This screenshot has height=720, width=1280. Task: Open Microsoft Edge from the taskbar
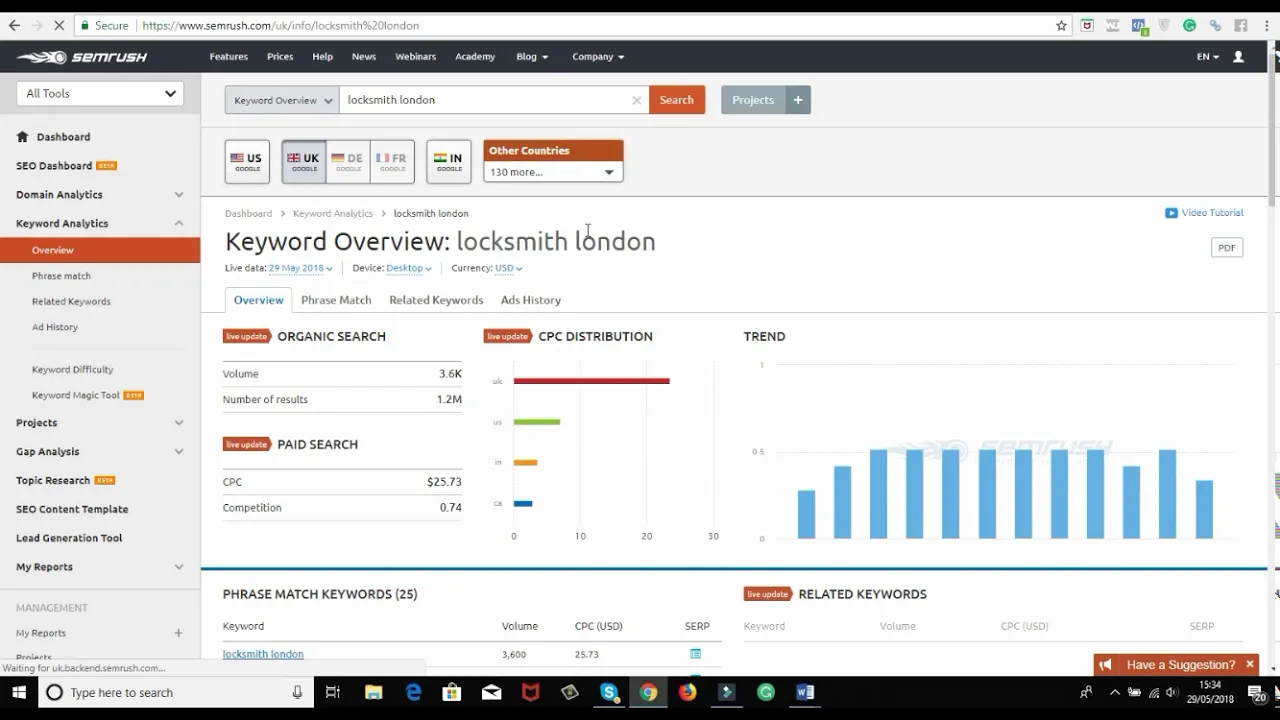(x=413, y=692)
